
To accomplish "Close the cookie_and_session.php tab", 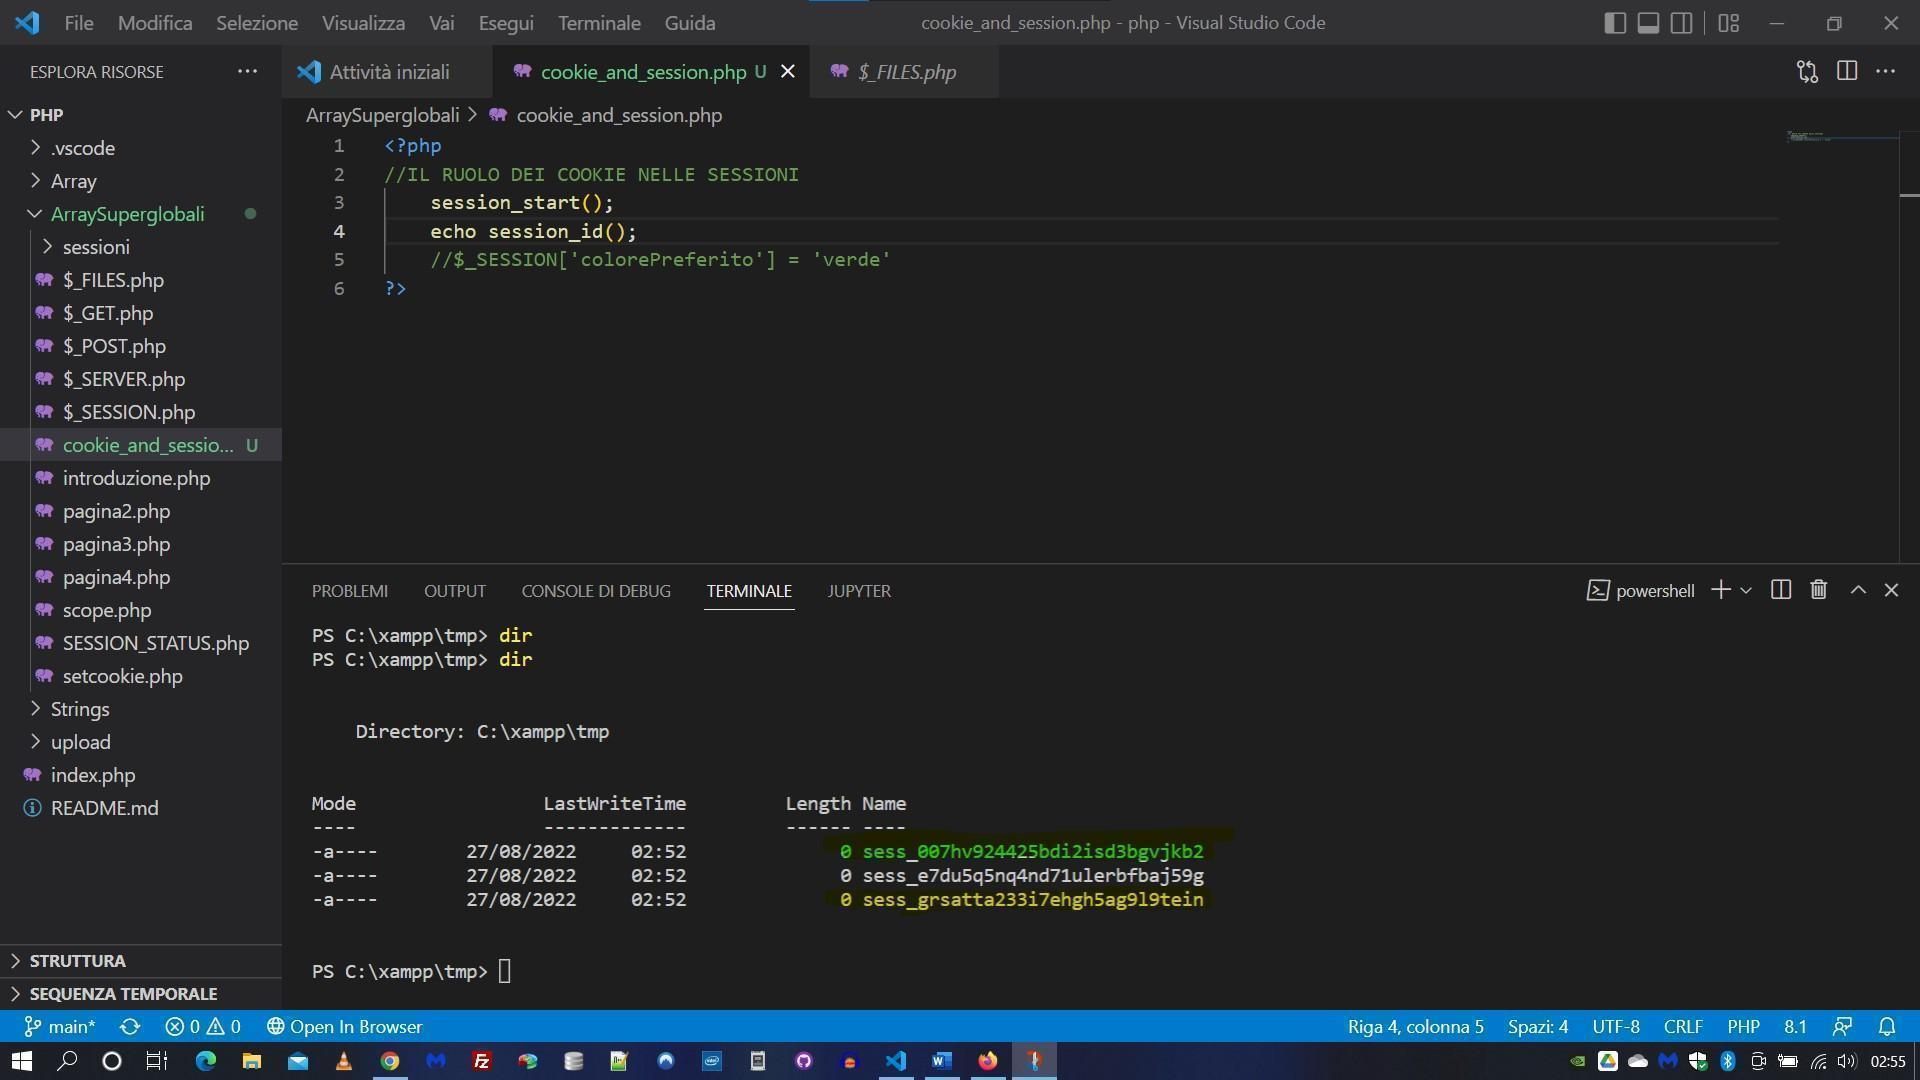I will coord(788,71).
